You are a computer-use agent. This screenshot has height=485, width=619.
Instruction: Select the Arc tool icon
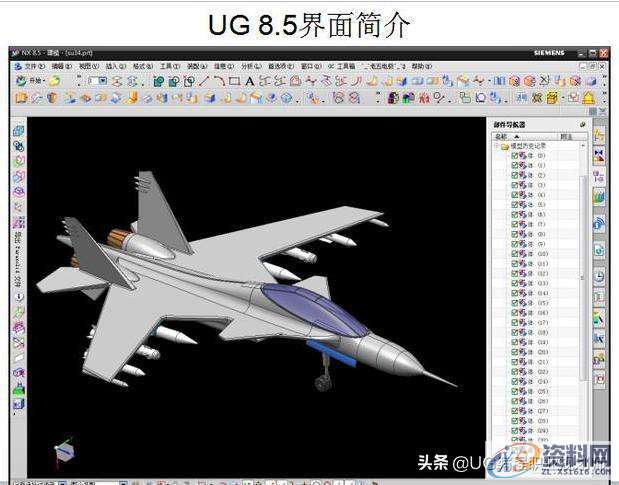(x=219, y=81)
